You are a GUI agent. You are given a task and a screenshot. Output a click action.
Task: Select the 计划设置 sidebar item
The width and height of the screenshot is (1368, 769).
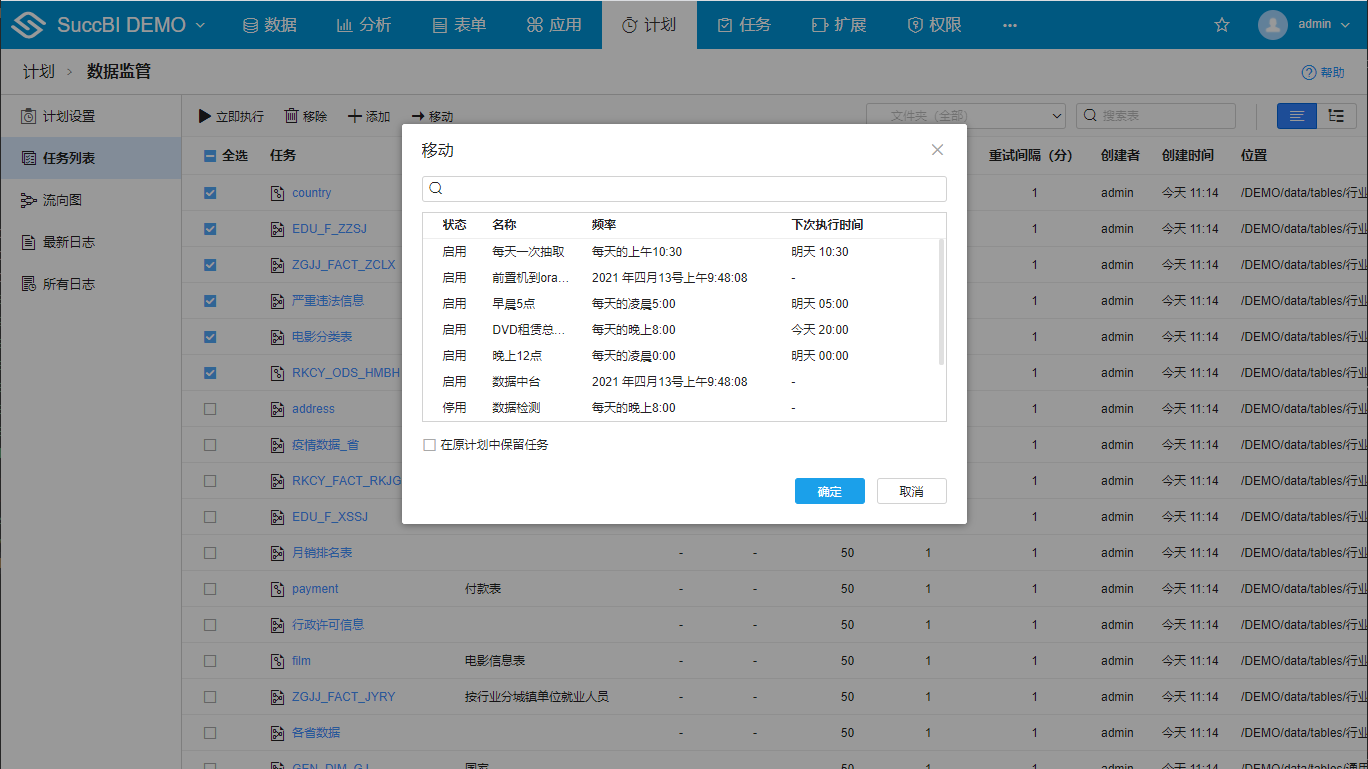tap(66, 115)
